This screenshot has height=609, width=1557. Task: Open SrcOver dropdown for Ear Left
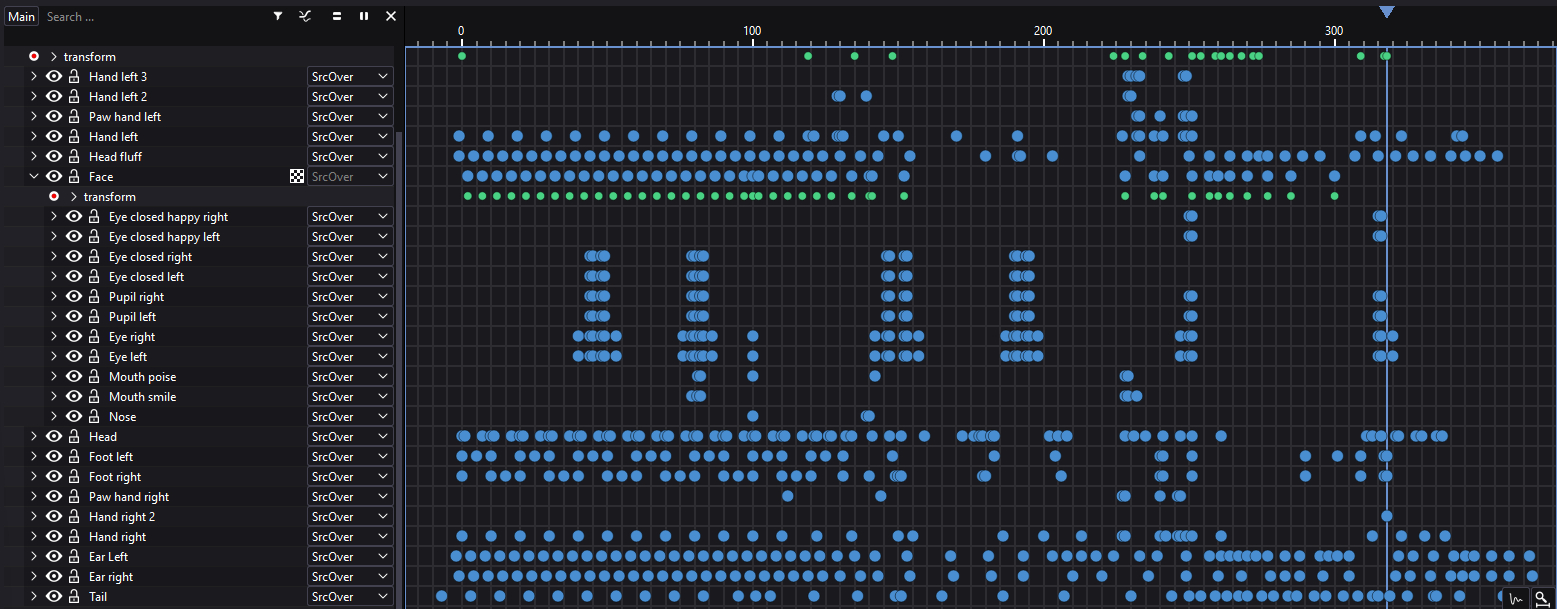click(x=350, y=557)
